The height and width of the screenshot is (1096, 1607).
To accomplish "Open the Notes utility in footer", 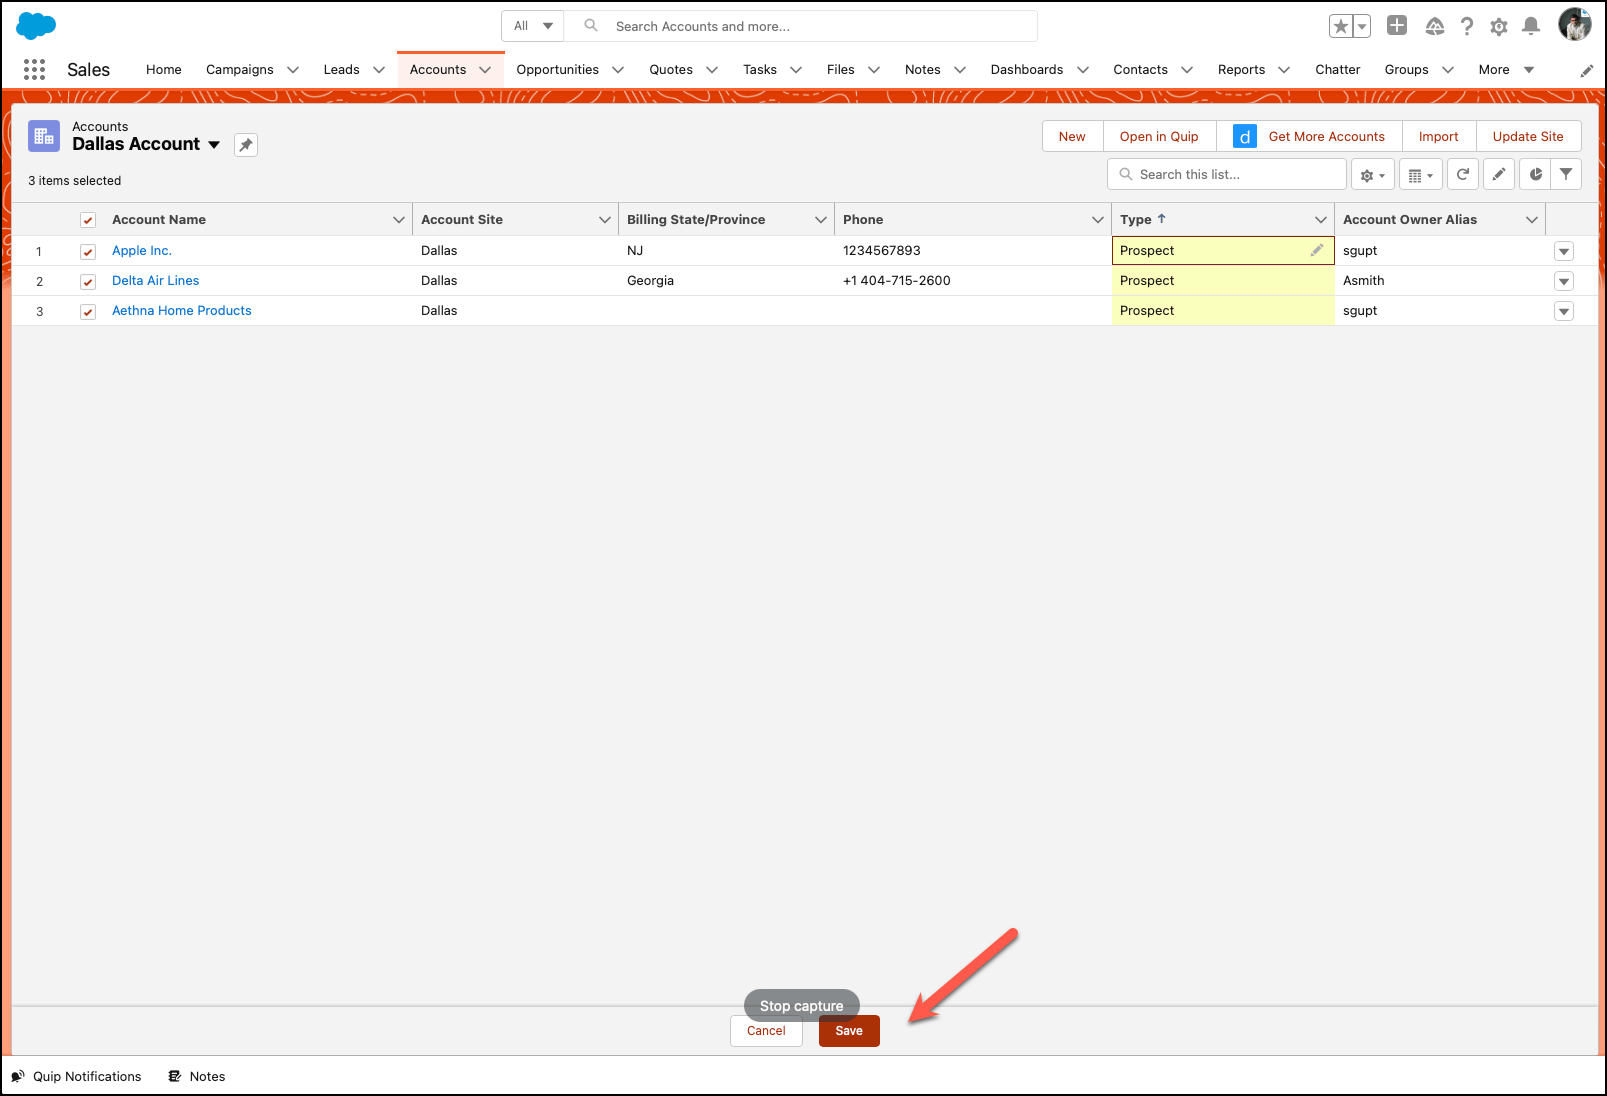I will pos(197,1076).
